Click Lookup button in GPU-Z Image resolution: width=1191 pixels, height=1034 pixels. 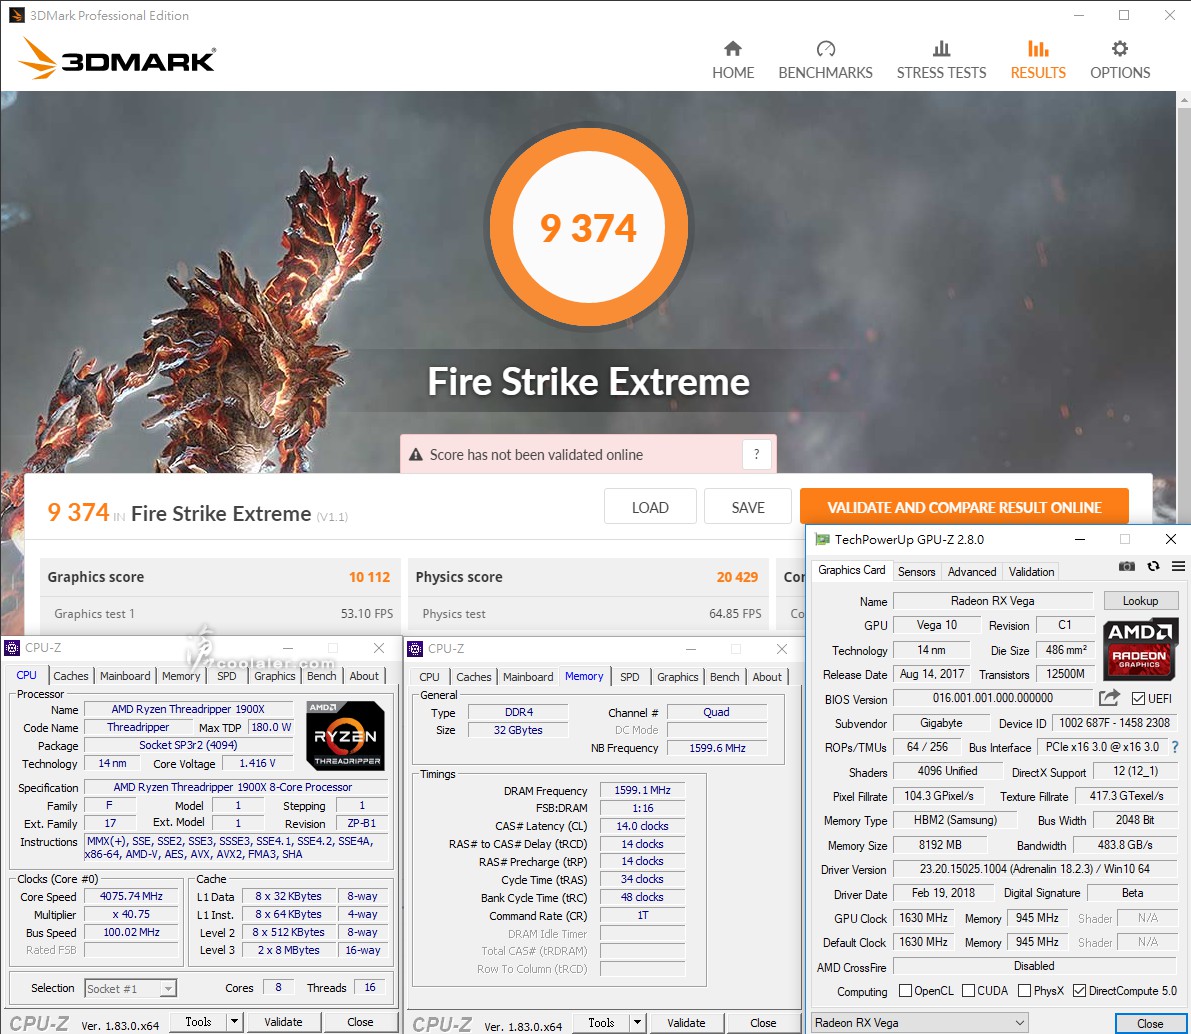coord(1140,600)
